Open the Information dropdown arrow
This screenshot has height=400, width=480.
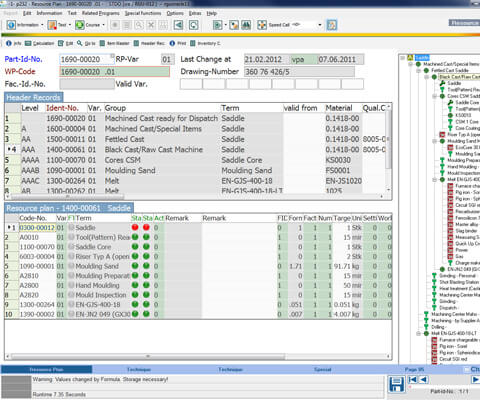[42, 25]
